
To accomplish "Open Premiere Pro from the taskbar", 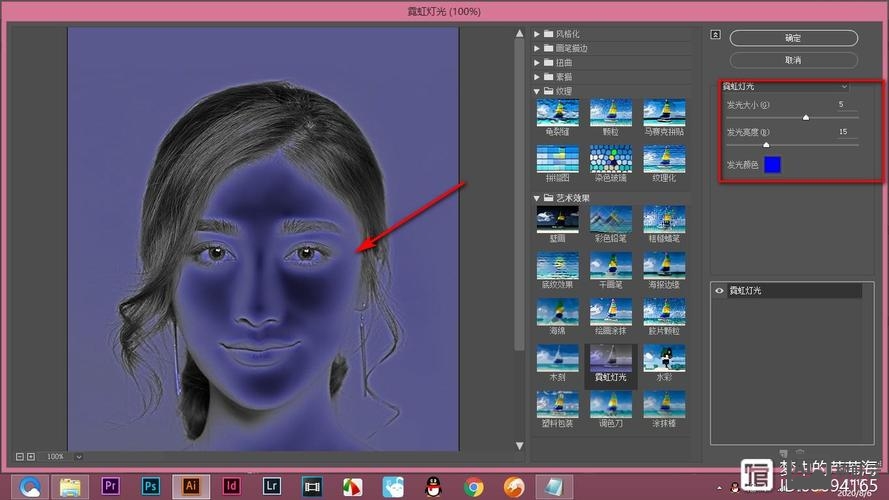I will tap(111, 486).
